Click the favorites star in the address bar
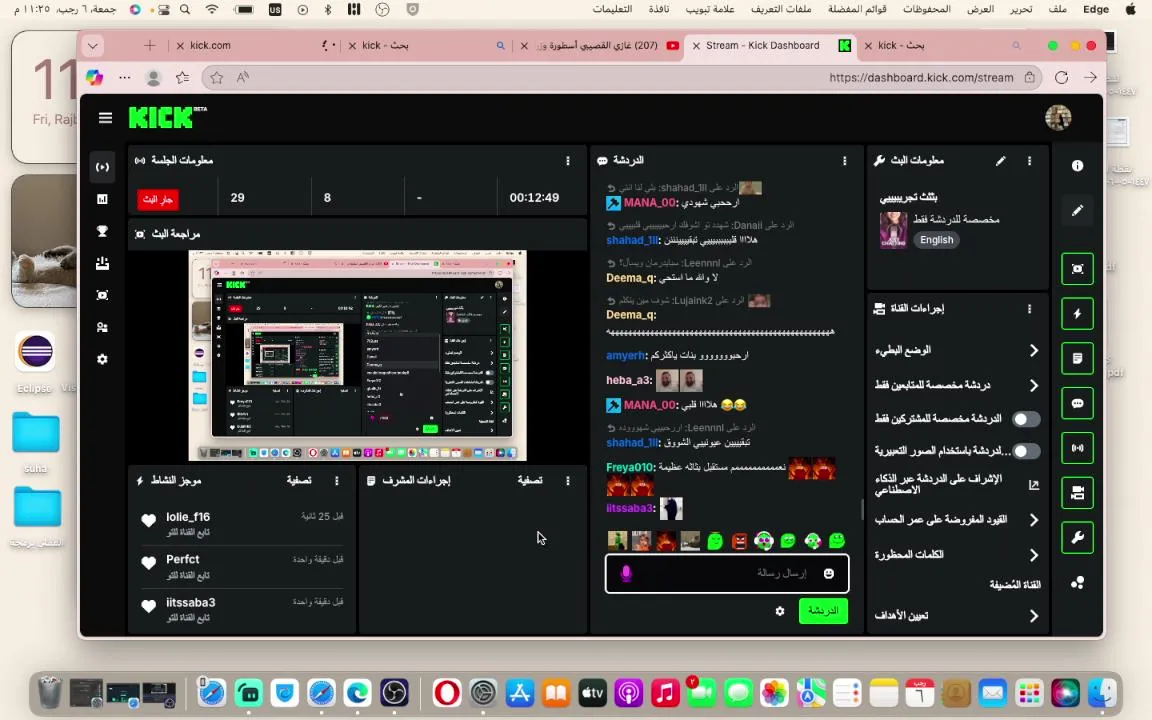Viewport: 1152px width, 720px height. [216, 77]
